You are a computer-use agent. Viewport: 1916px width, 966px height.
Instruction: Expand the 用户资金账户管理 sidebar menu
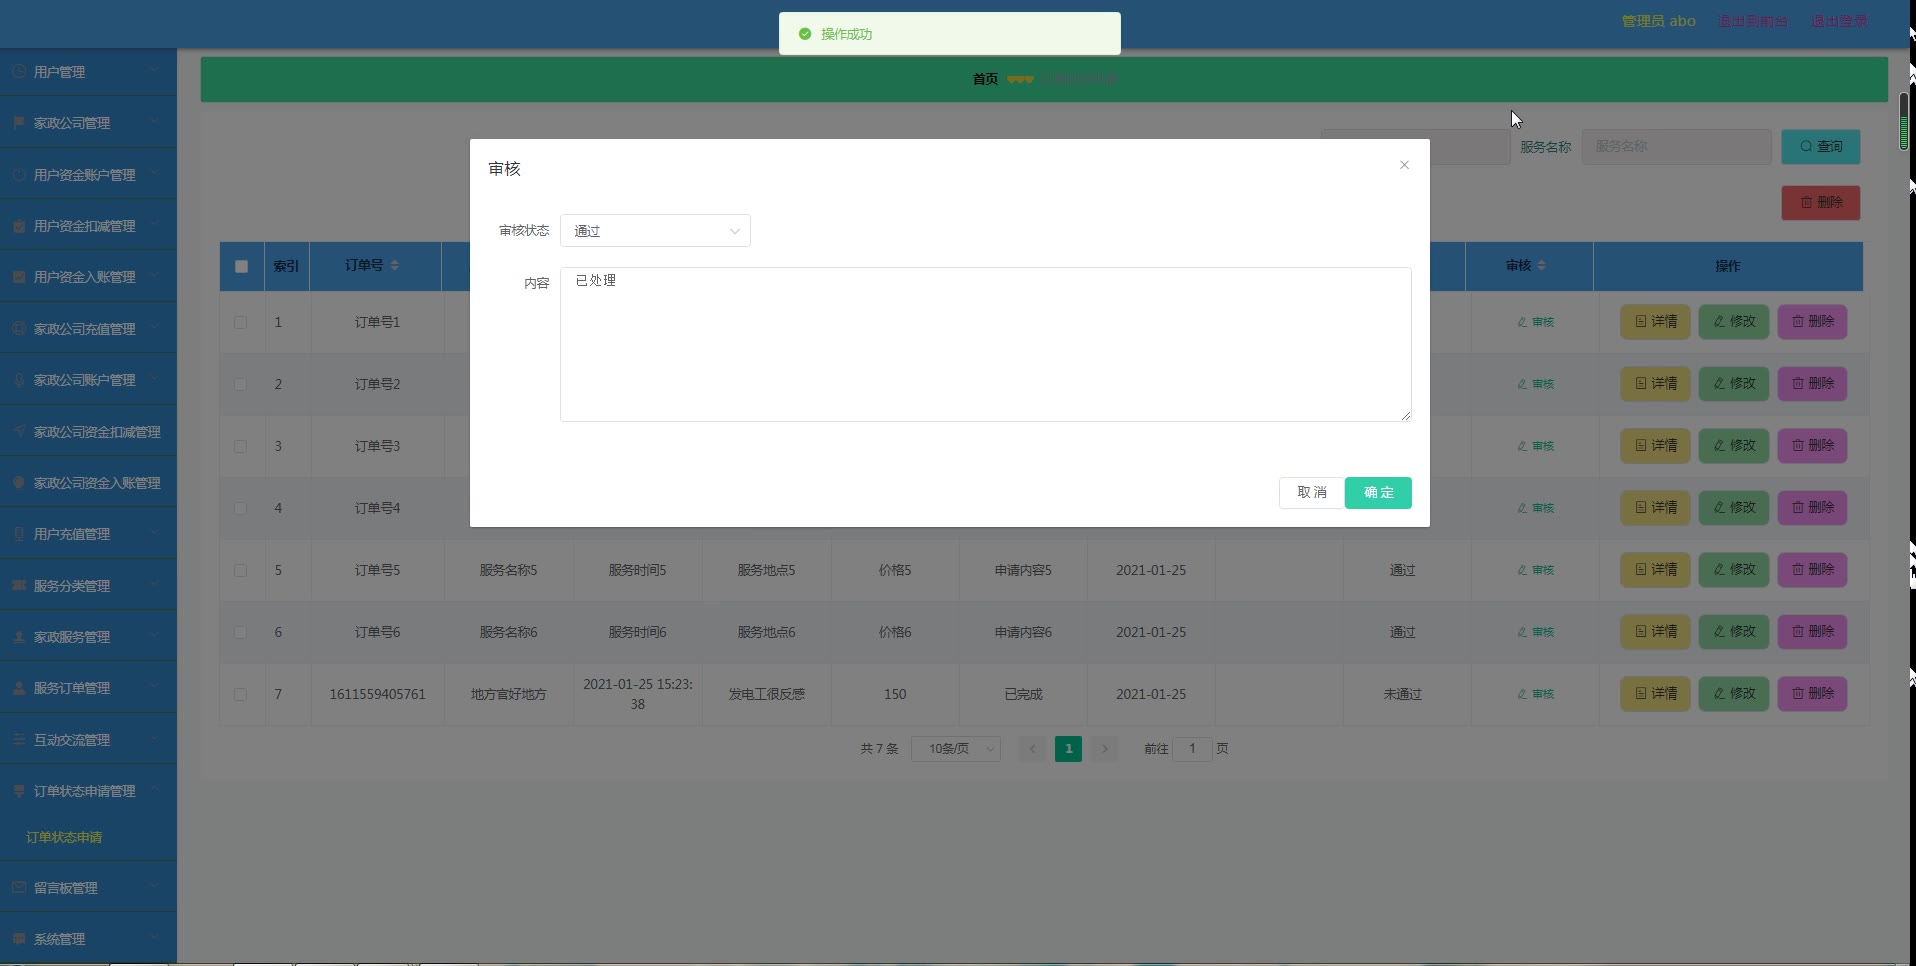(88, 175)
